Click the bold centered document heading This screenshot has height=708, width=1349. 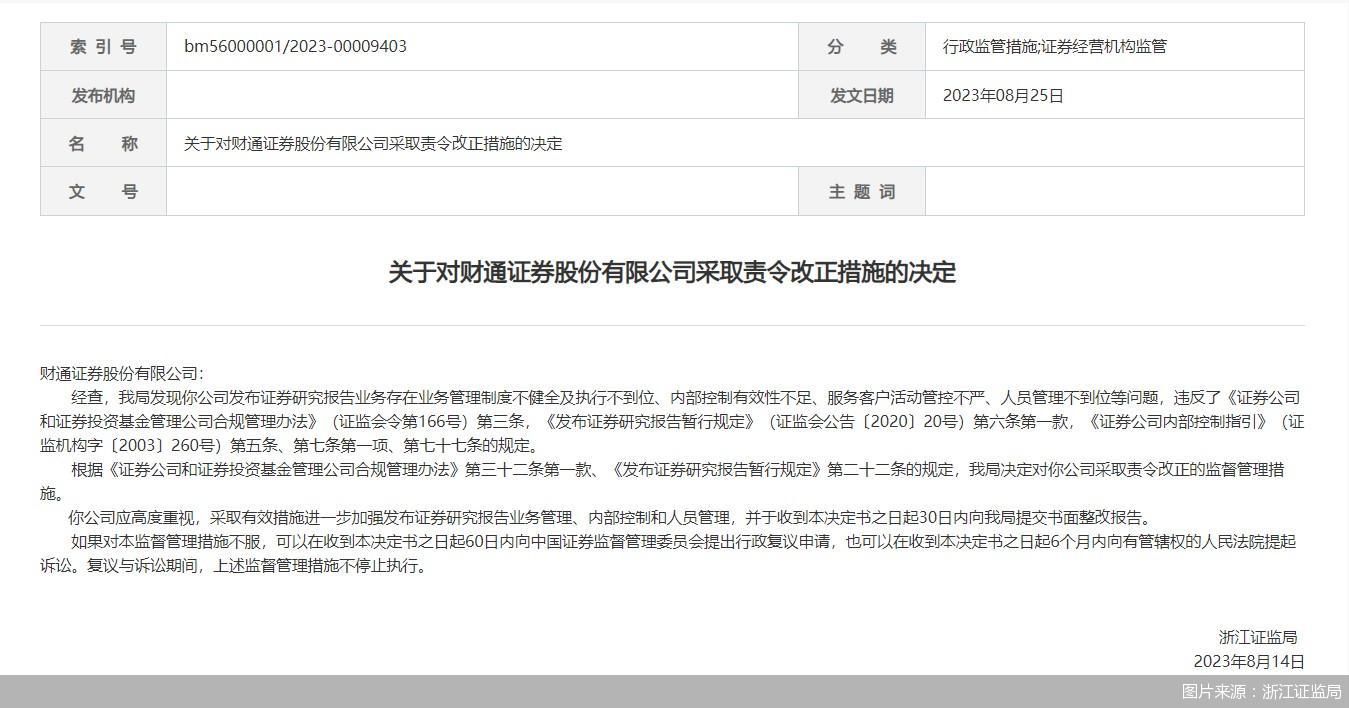coord(672,272)
